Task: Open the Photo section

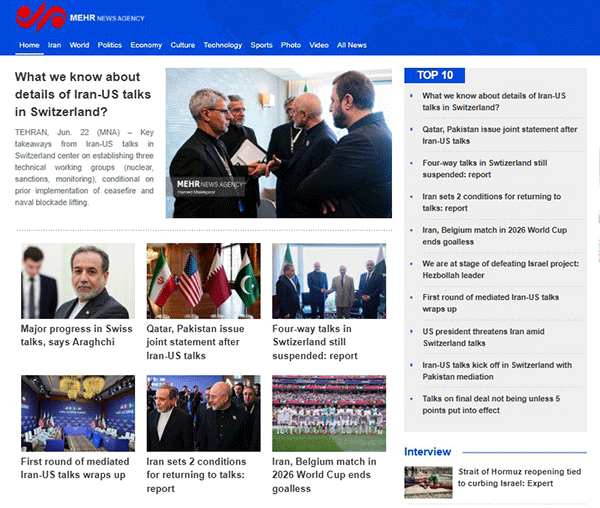Action: pos(291,45)
